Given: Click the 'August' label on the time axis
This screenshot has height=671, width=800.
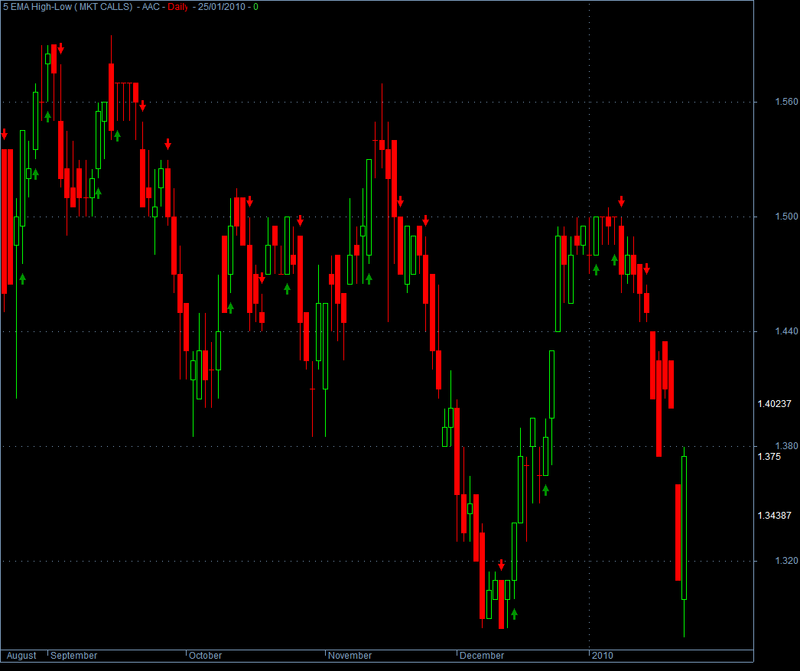Looking at the screenshot, I should click(x=21, y=656).
